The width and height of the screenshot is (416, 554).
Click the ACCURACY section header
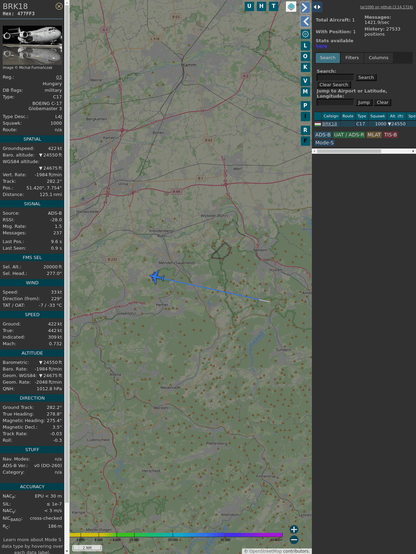(32, 487)
